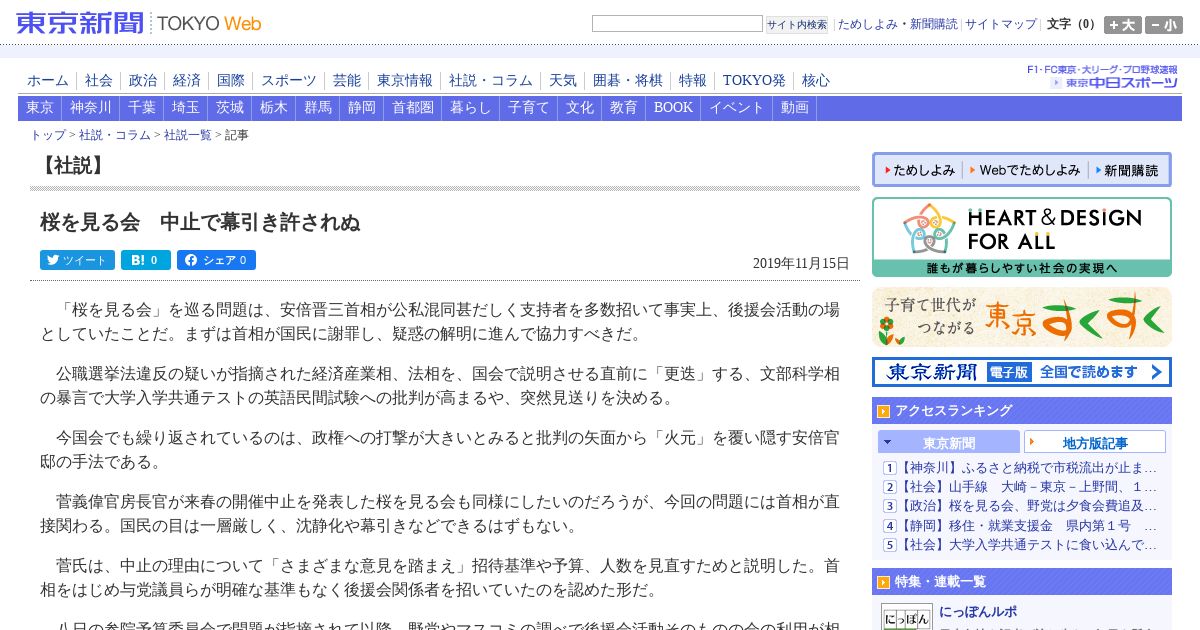Select BOOK in the blue bar
Viewport: 1200px width, 630px height.
click(x=673, y=108)
